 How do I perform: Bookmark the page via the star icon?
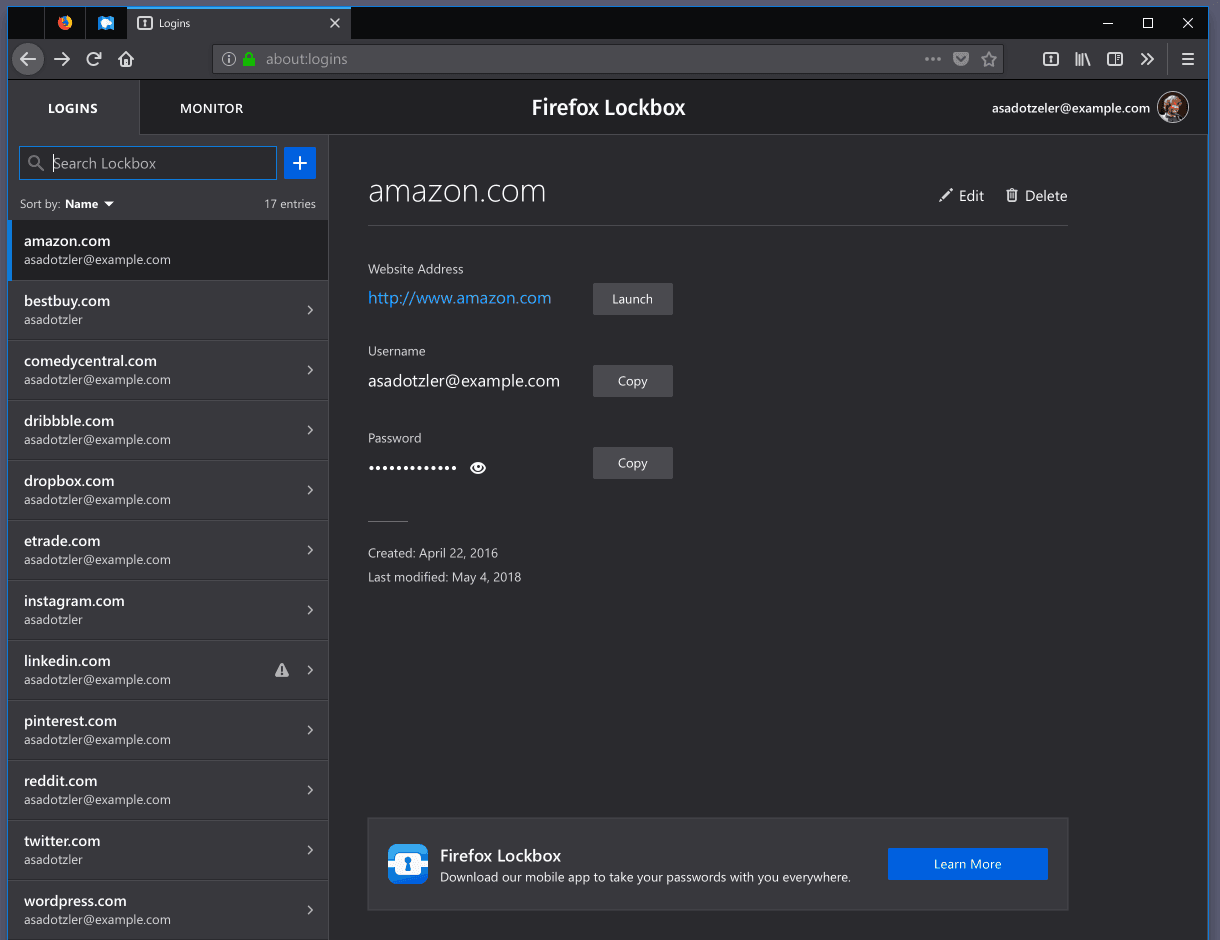(989, 59)
